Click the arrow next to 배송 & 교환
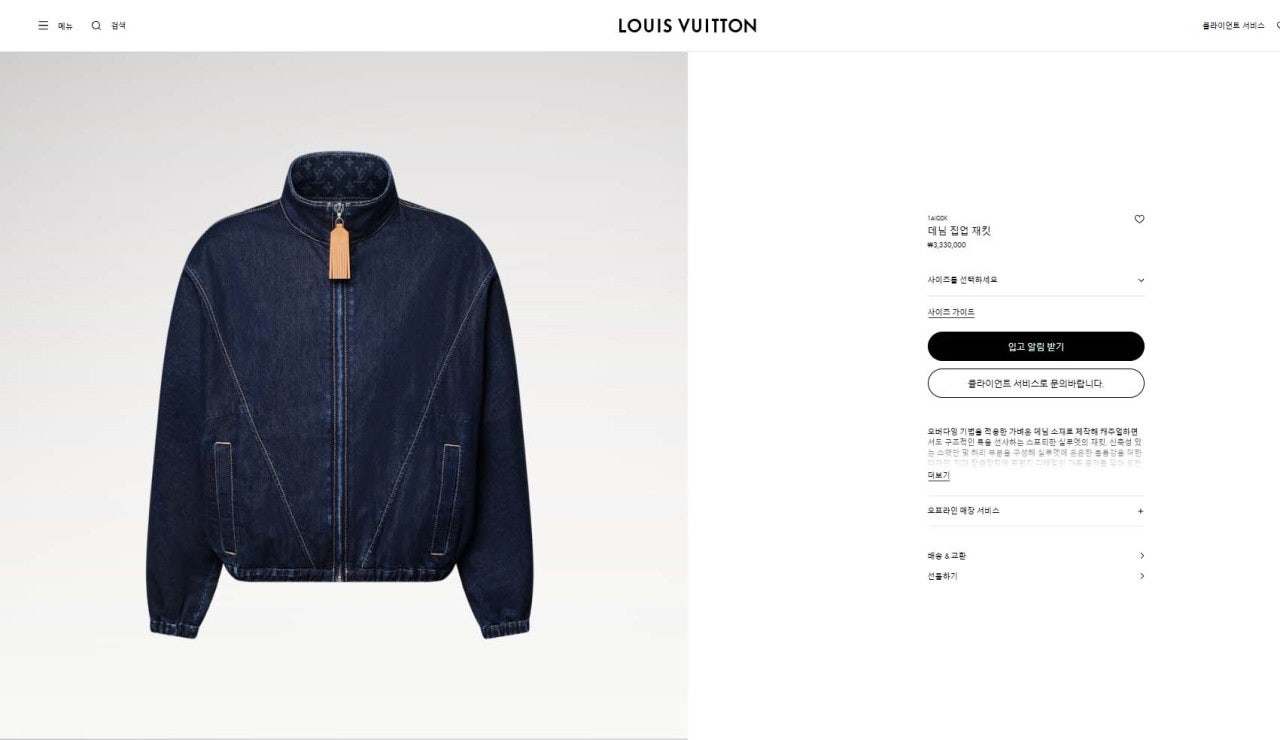This screenshot has width=1280, height=740. 1142,556
